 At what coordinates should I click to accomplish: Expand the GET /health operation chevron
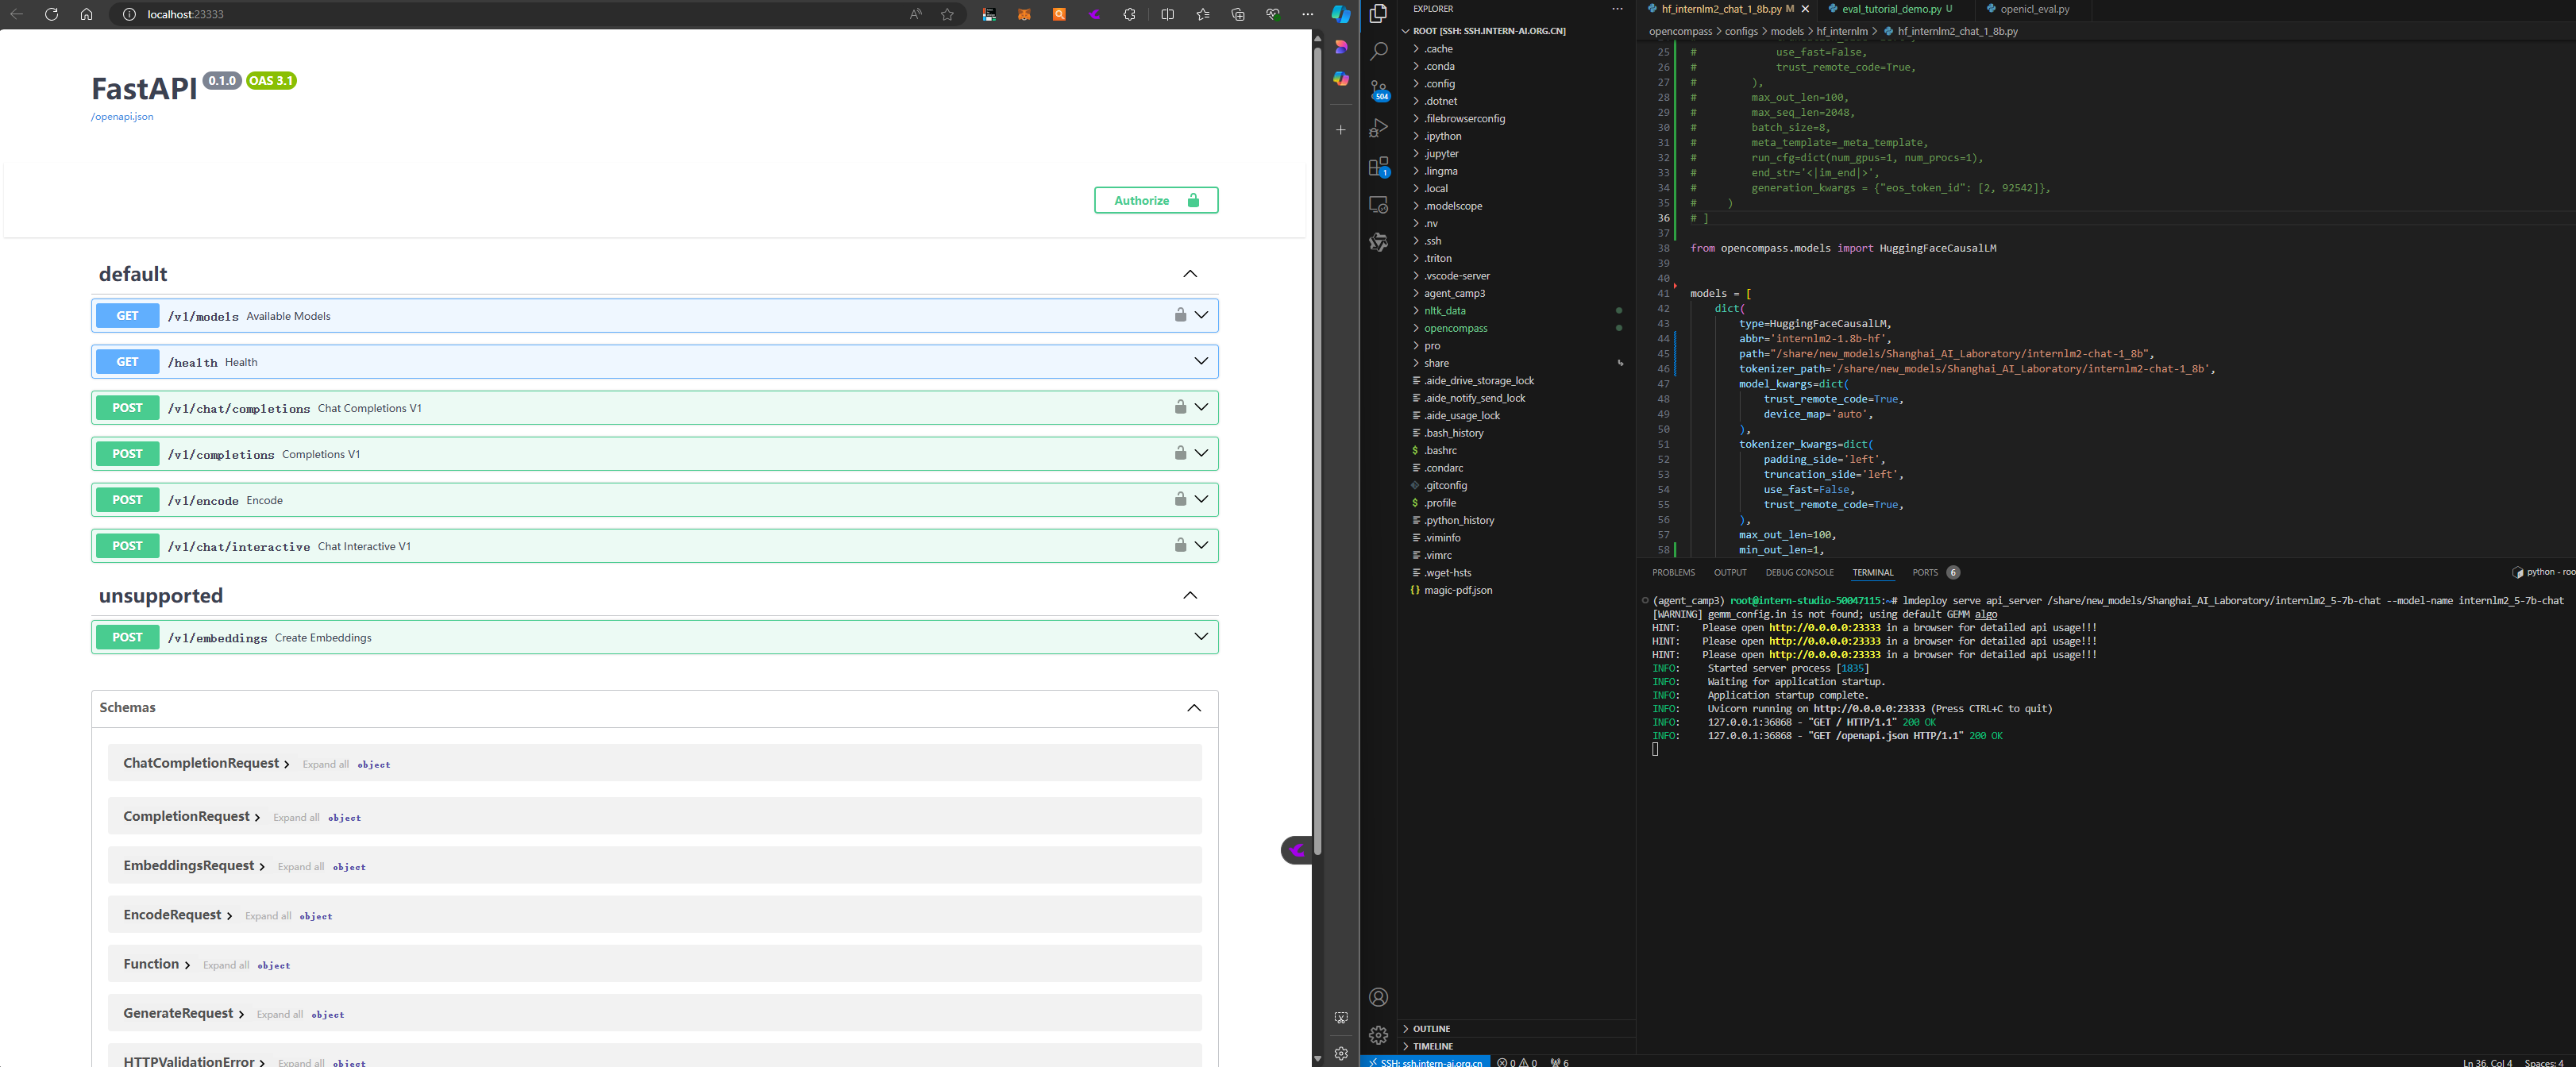pos(1201,361)
